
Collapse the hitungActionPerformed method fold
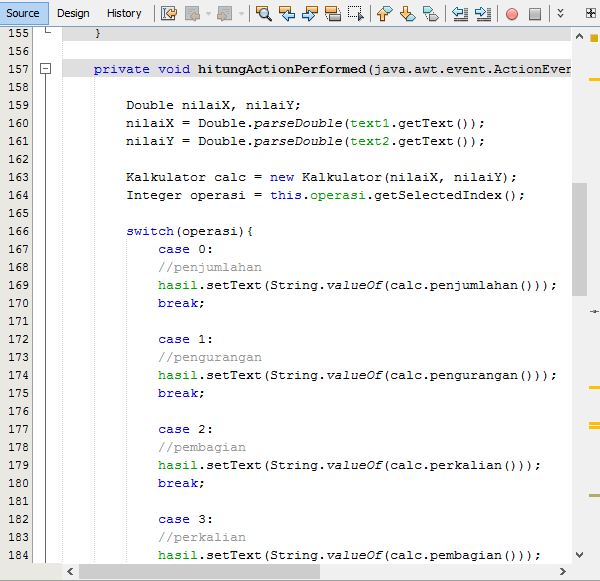[x=46, y=69]
